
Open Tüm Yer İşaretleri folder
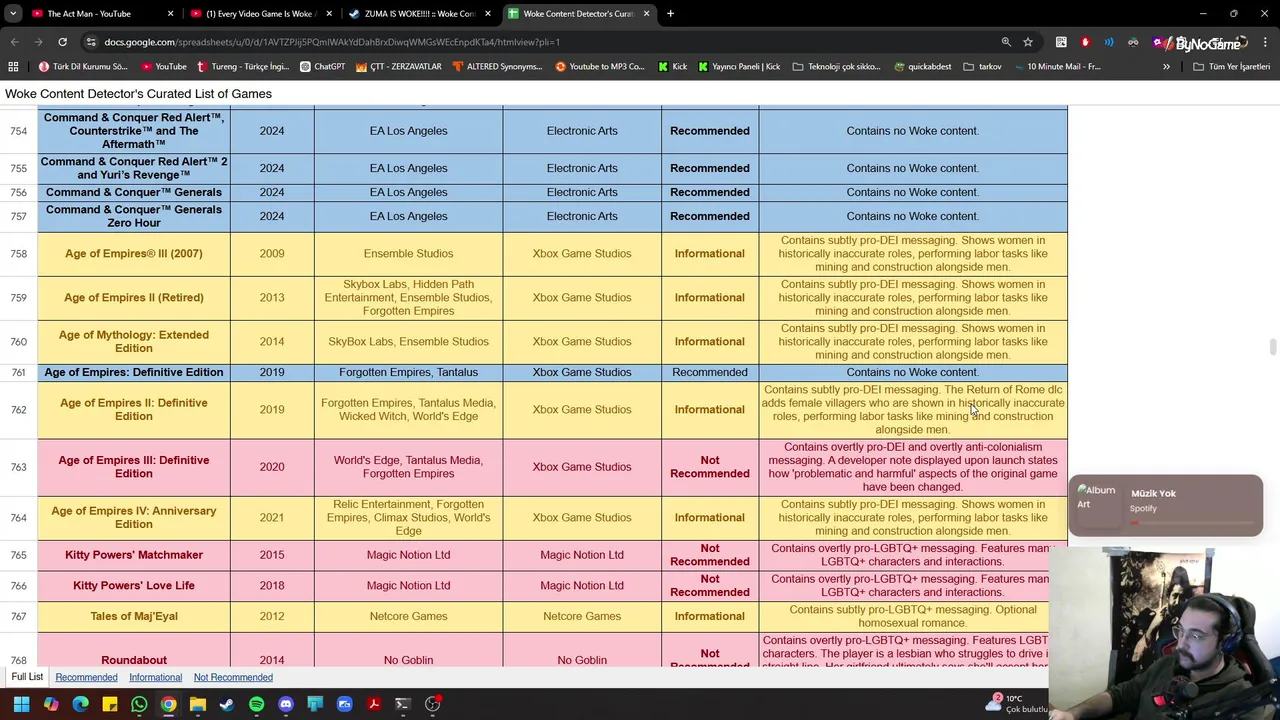(1232, 67)
